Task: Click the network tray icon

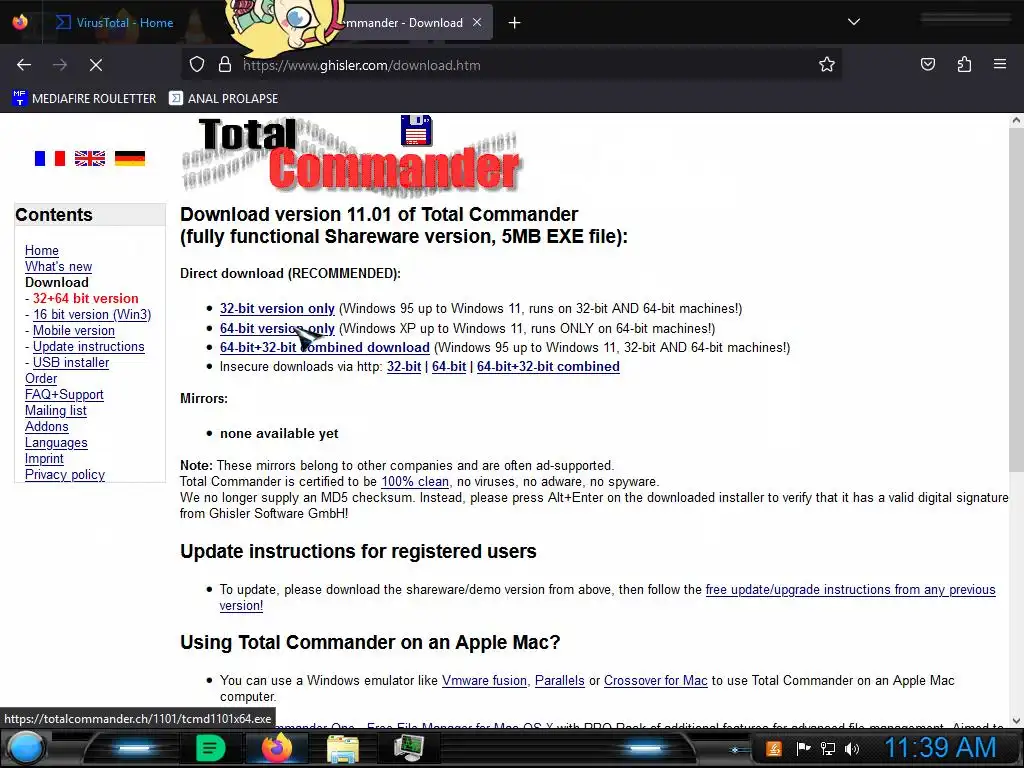Action: [828, 748]
